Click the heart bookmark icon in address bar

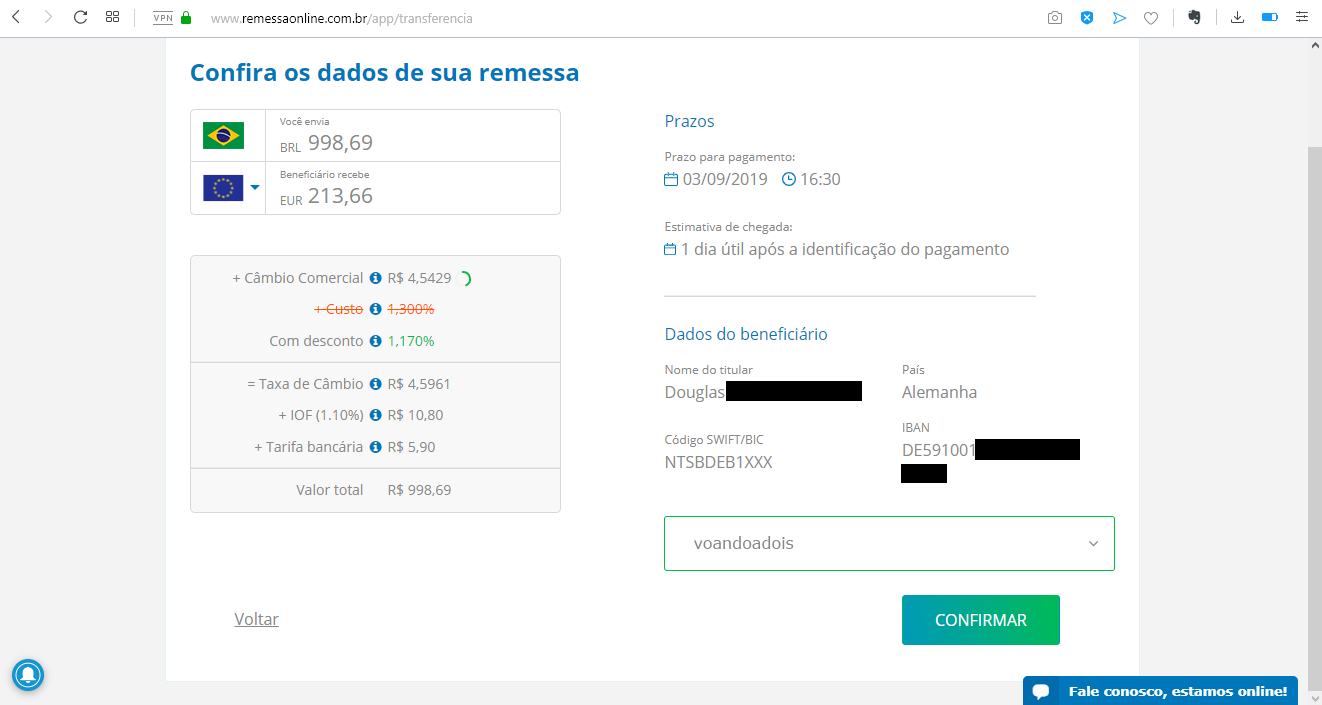point(1151,18)
